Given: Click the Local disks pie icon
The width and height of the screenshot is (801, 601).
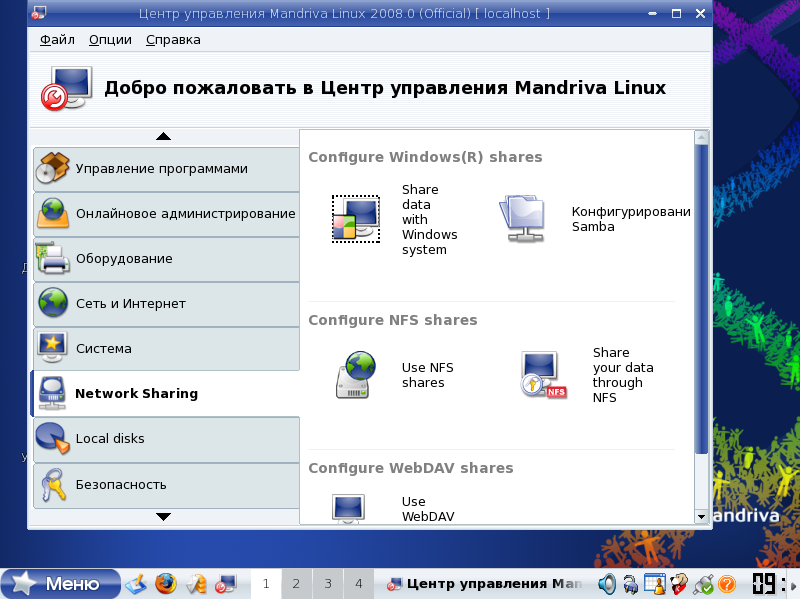Looking at the screenshot, I should tap(53, 438).
